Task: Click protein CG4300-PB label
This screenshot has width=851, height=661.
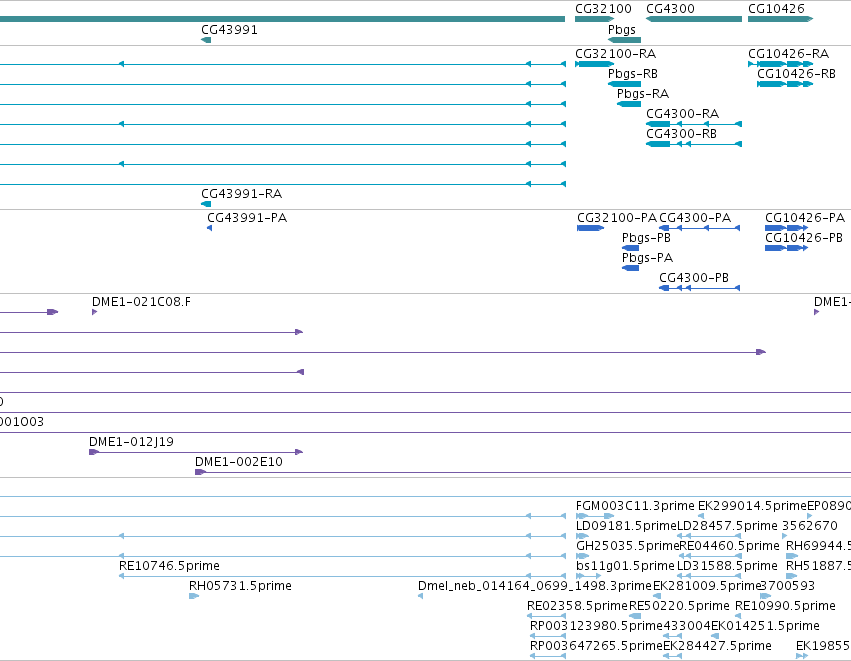Action: click(x=694, y=278)
